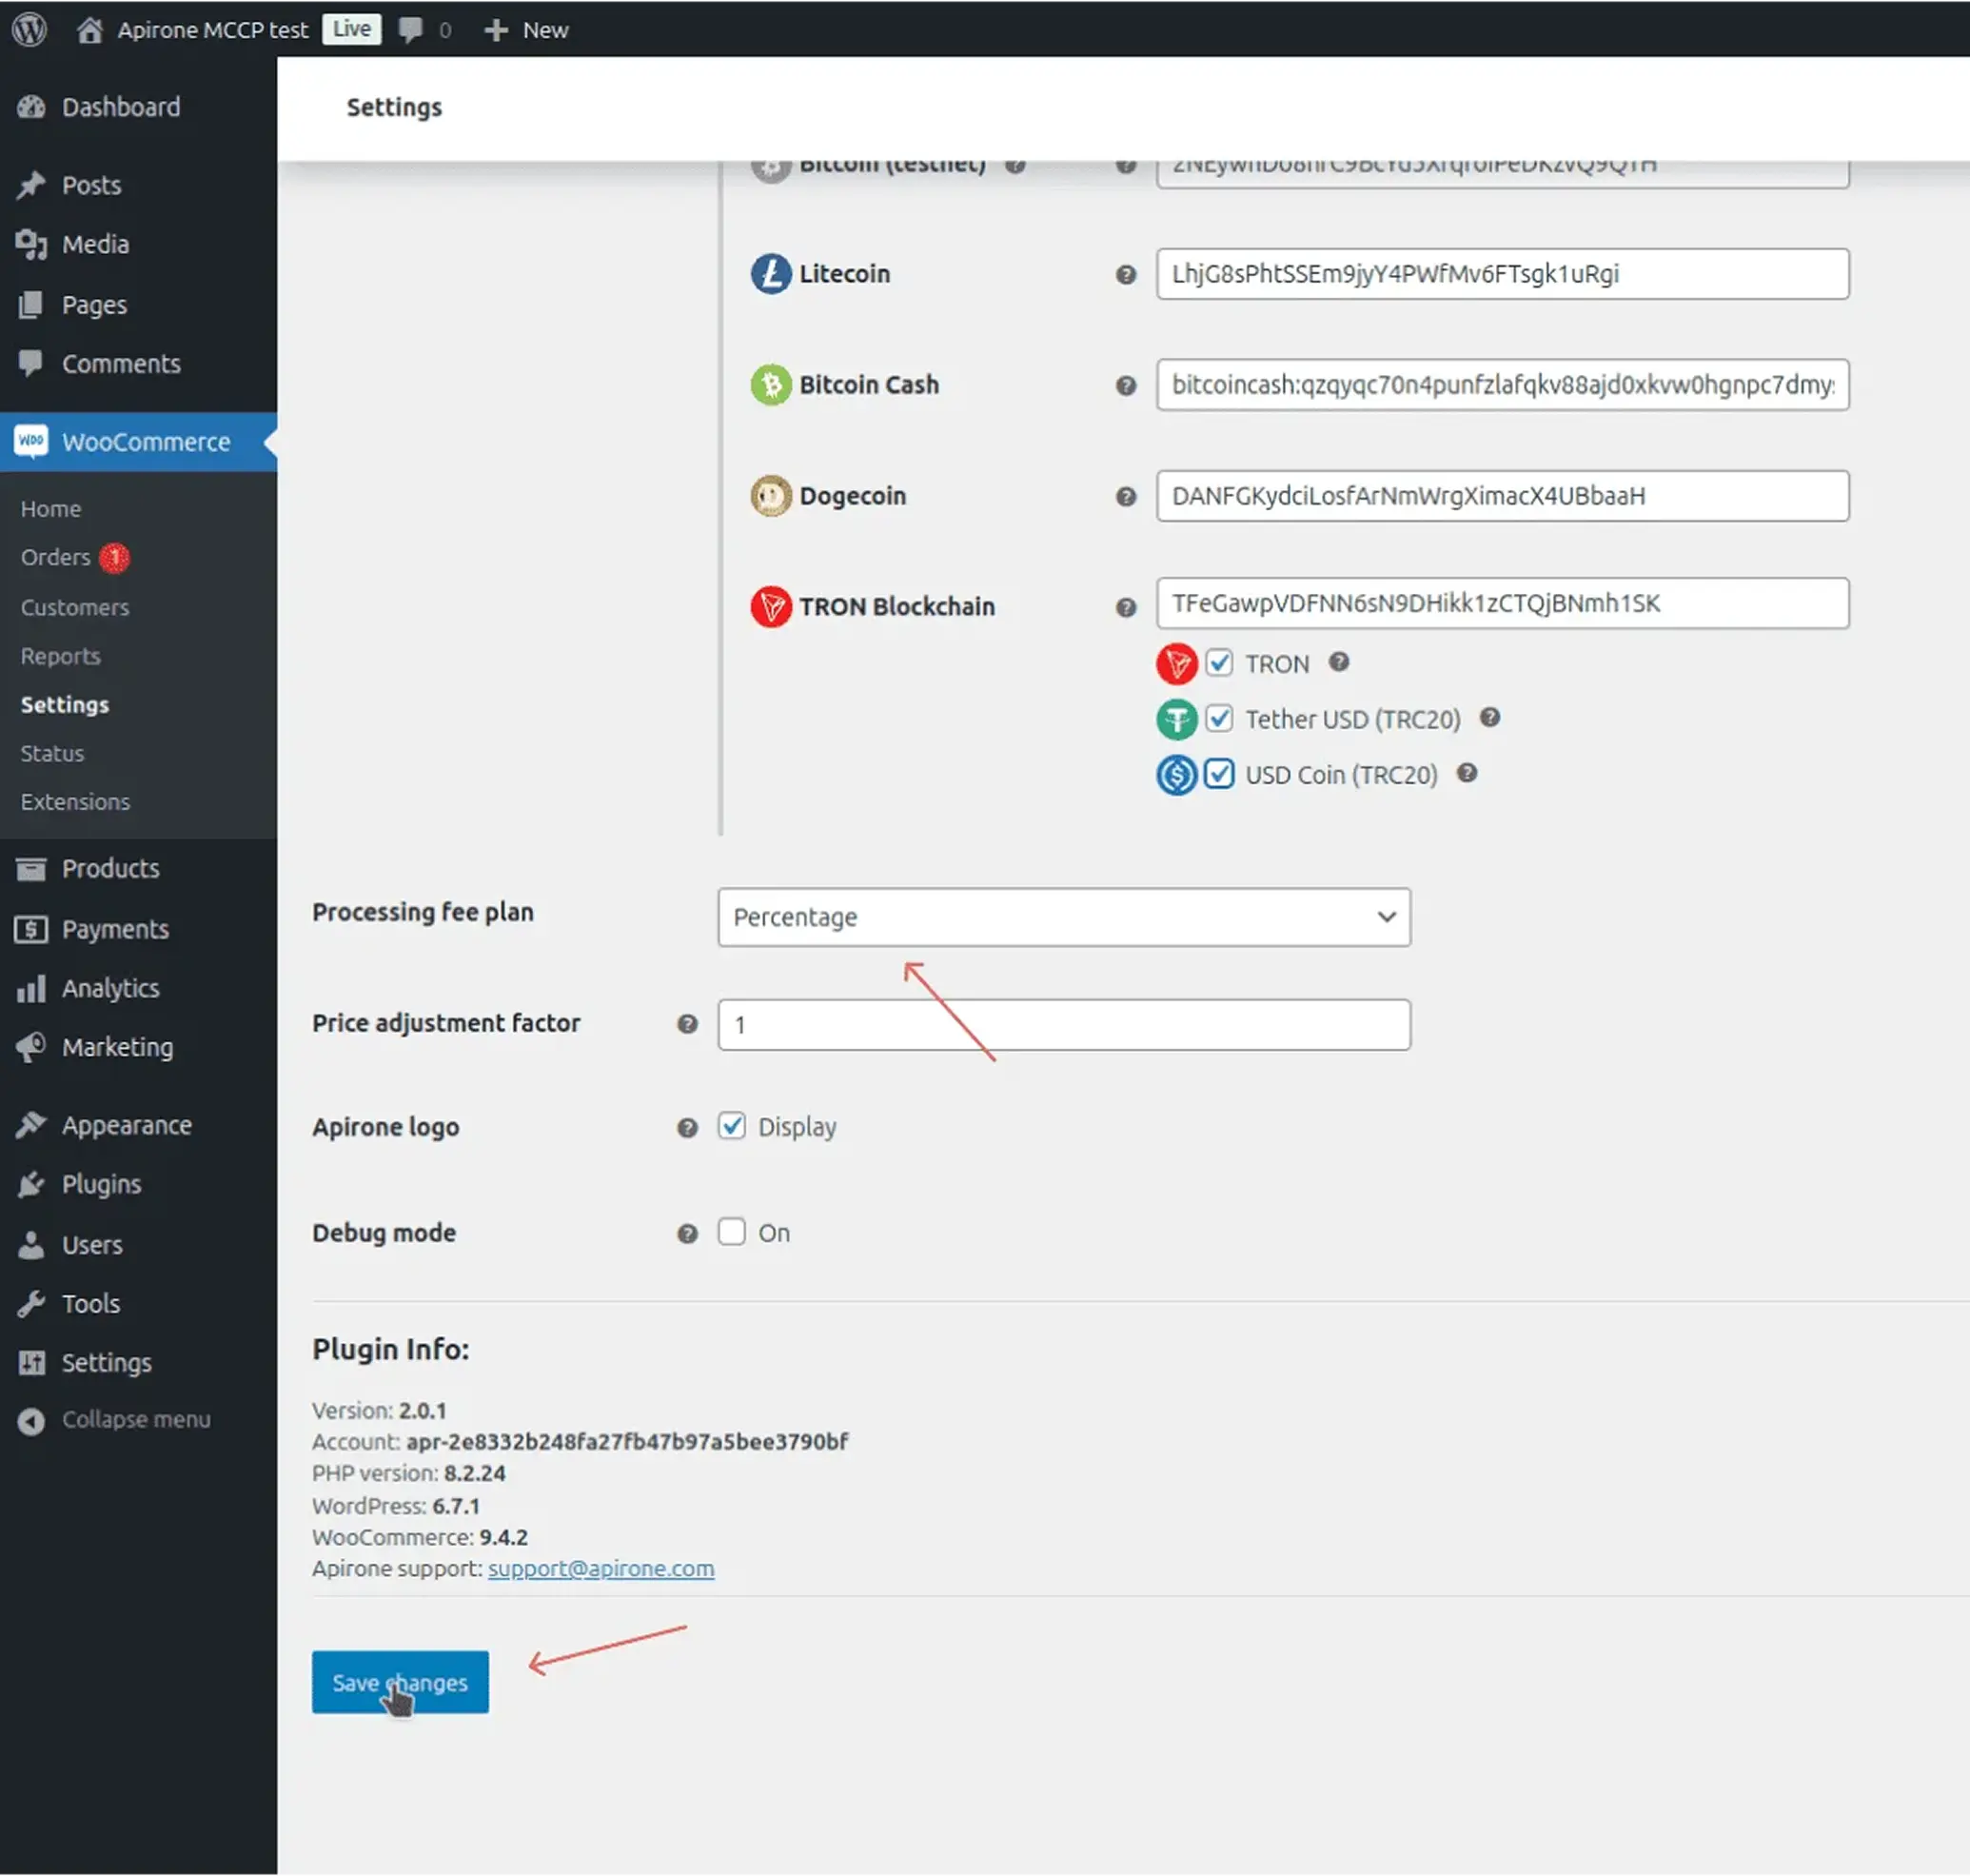
Task: Click the Analytics bar chart icon
Action: (31, 988)
